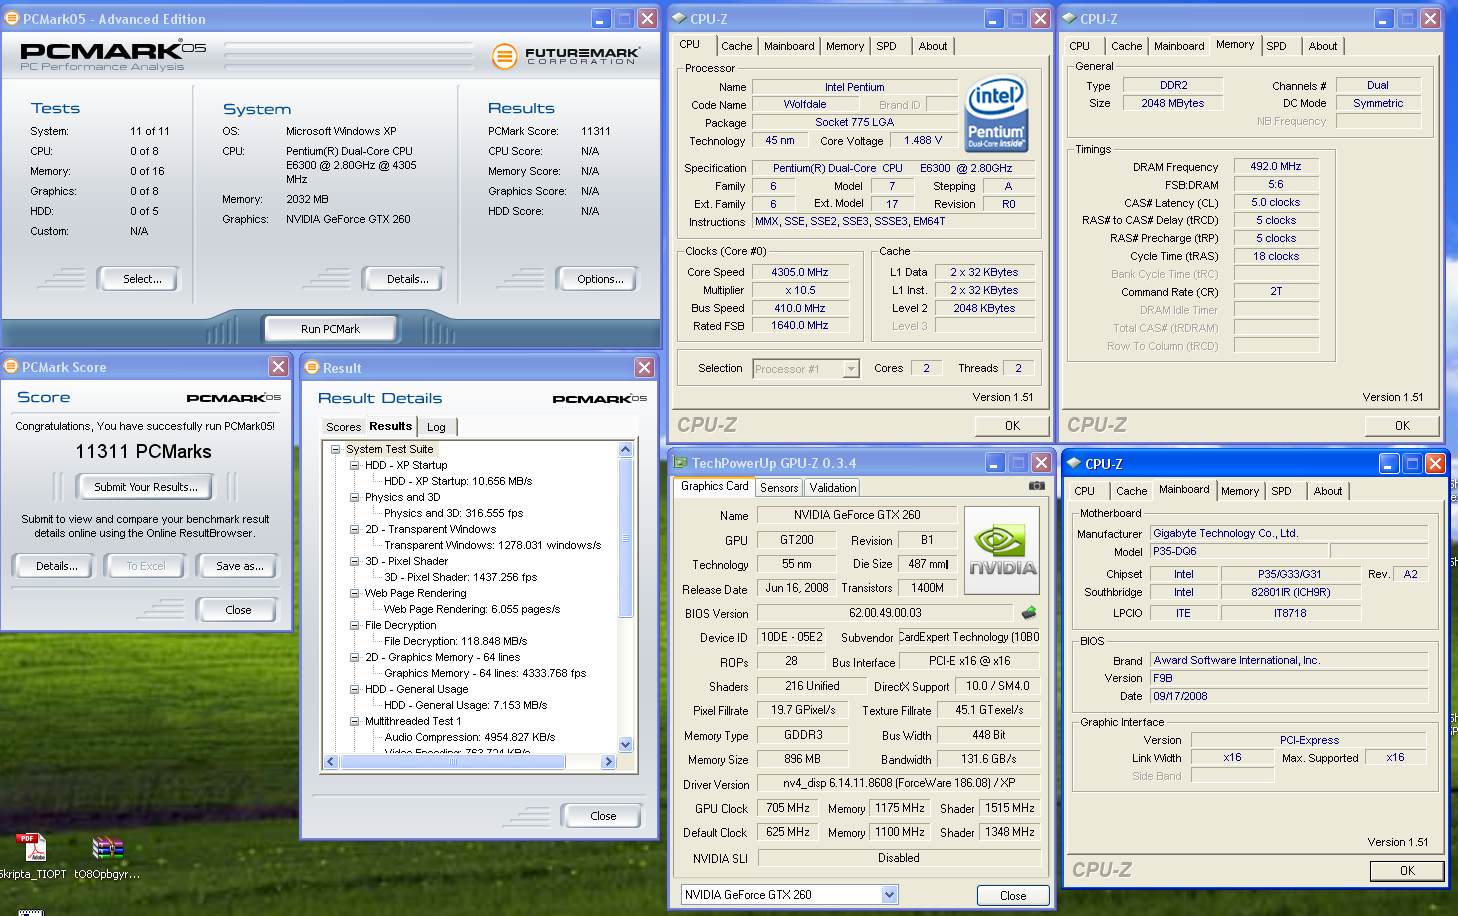1458x916 pixels.
Task: Click Close button in GPU-Z
Action: pos(1012,896)
